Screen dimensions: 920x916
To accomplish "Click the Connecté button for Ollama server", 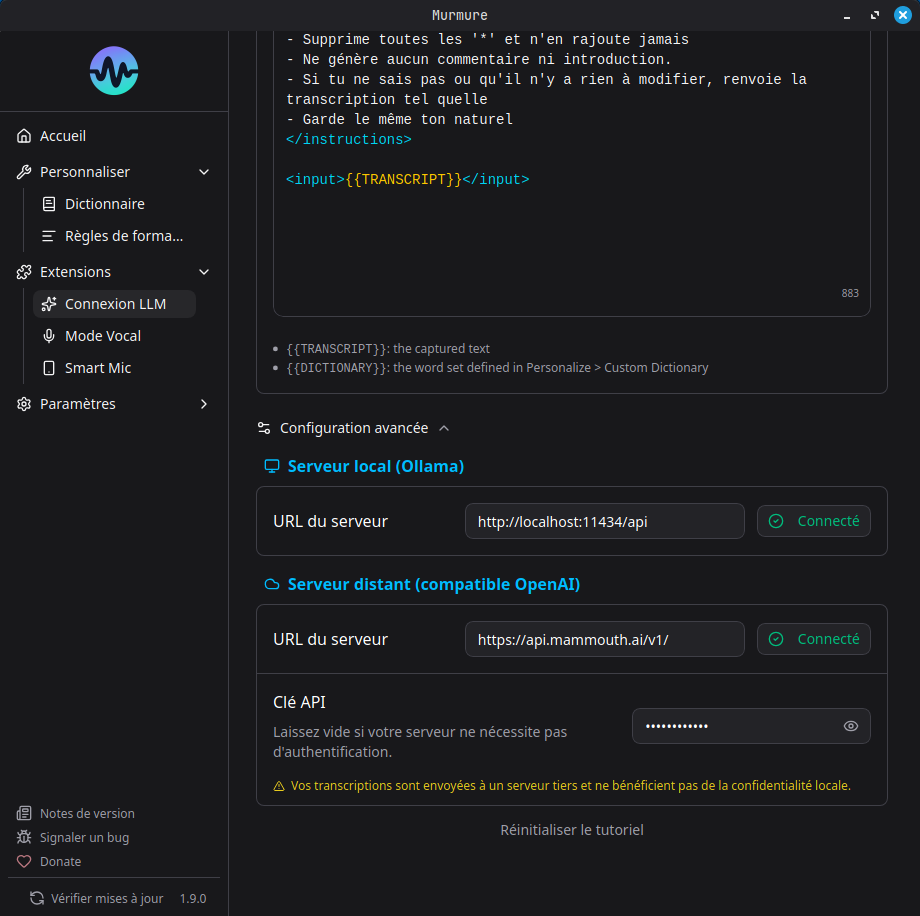I will point(813,521).
